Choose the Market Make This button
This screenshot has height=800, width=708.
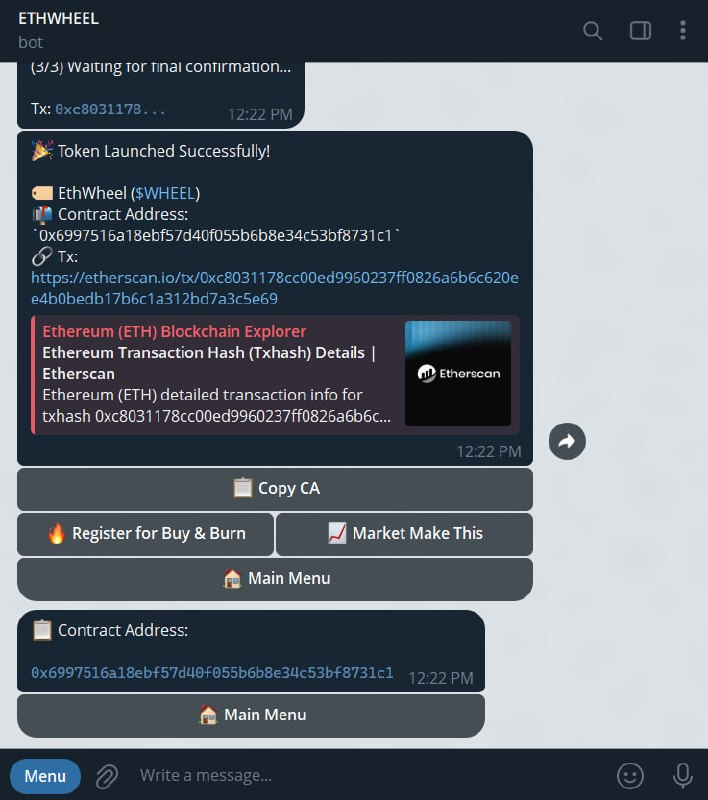[404, 534]
